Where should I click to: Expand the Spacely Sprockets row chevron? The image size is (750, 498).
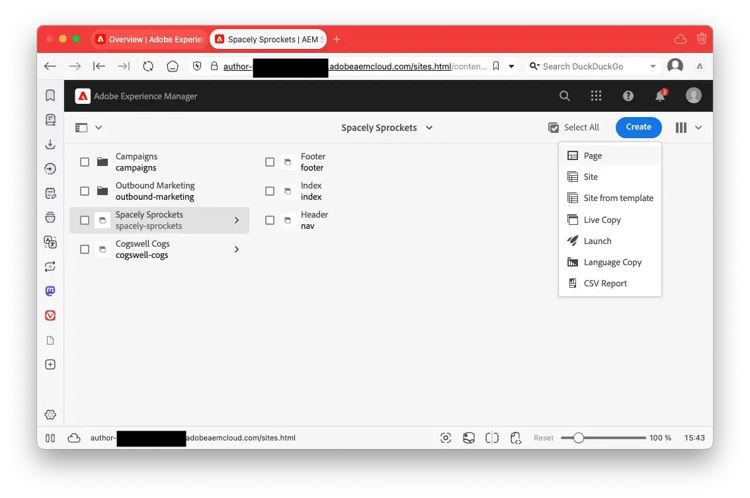(237, 221)
